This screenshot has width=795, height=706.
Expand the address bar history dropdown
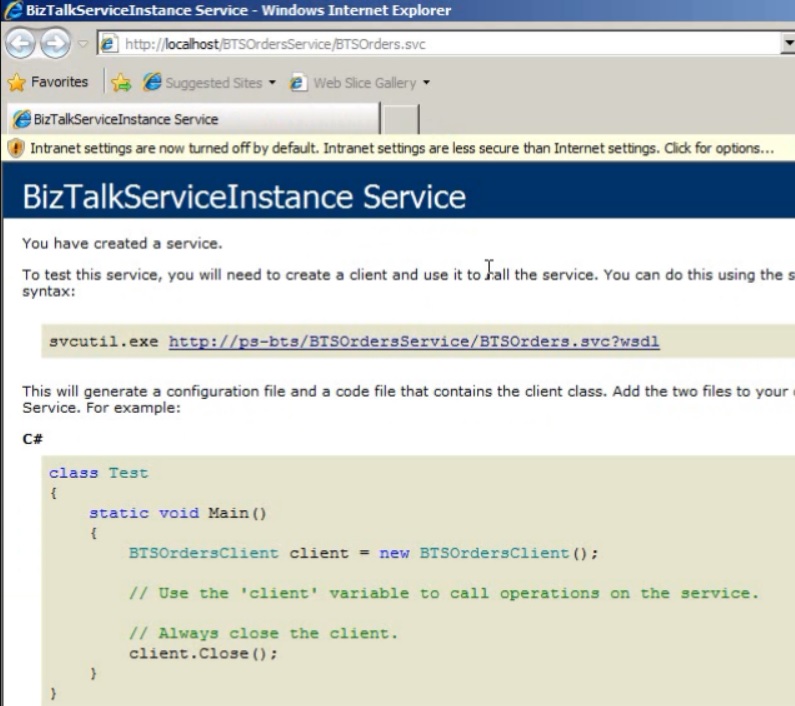(x=788, y=44)
